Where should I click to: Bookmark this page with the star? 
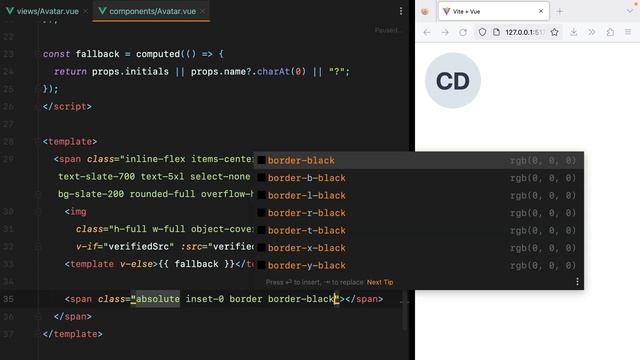pyautogui.click(x=554, y=32)
